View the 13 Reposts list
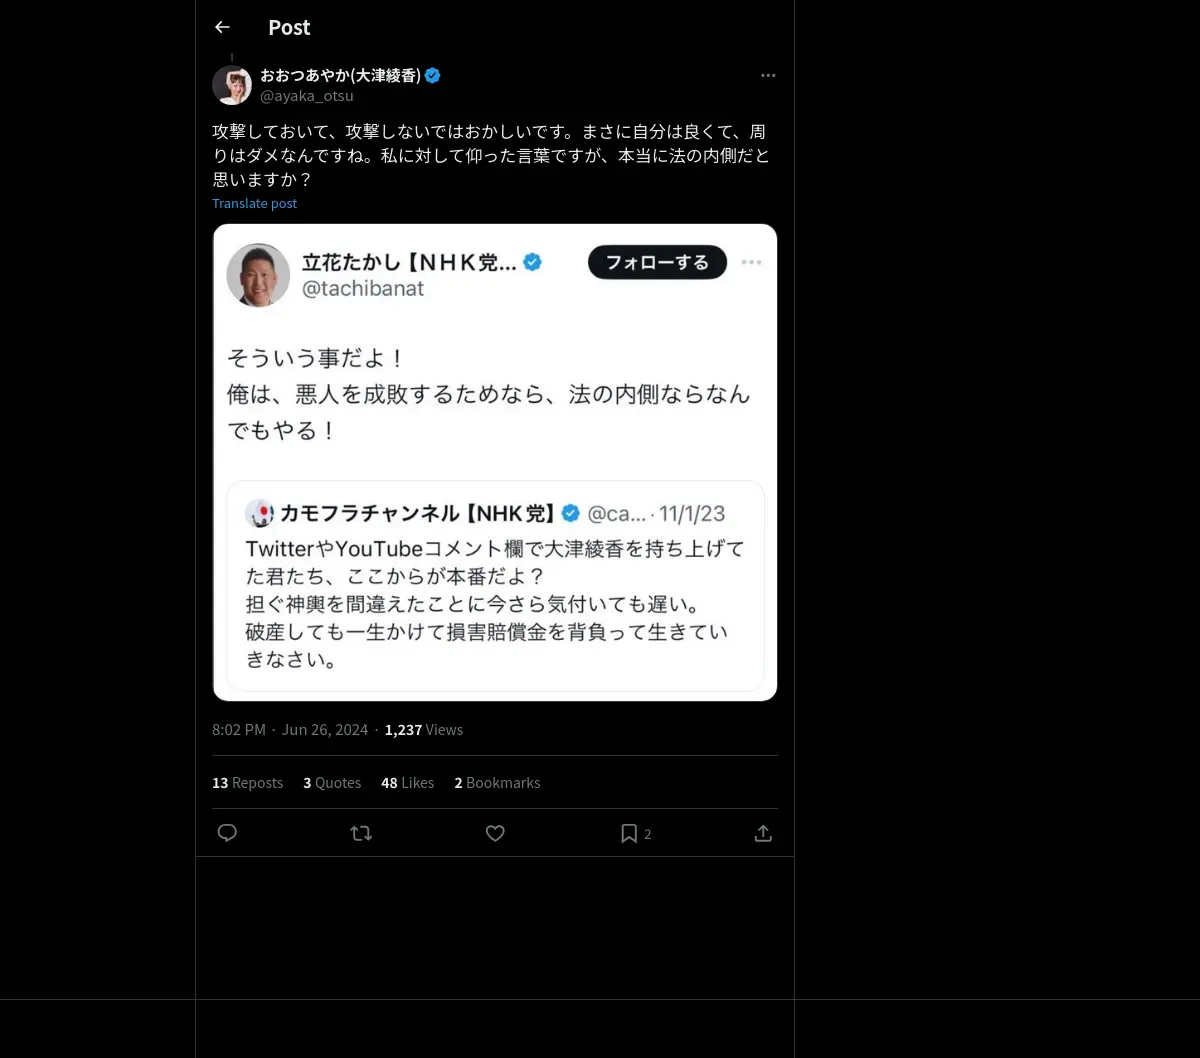 coord(247,783)
